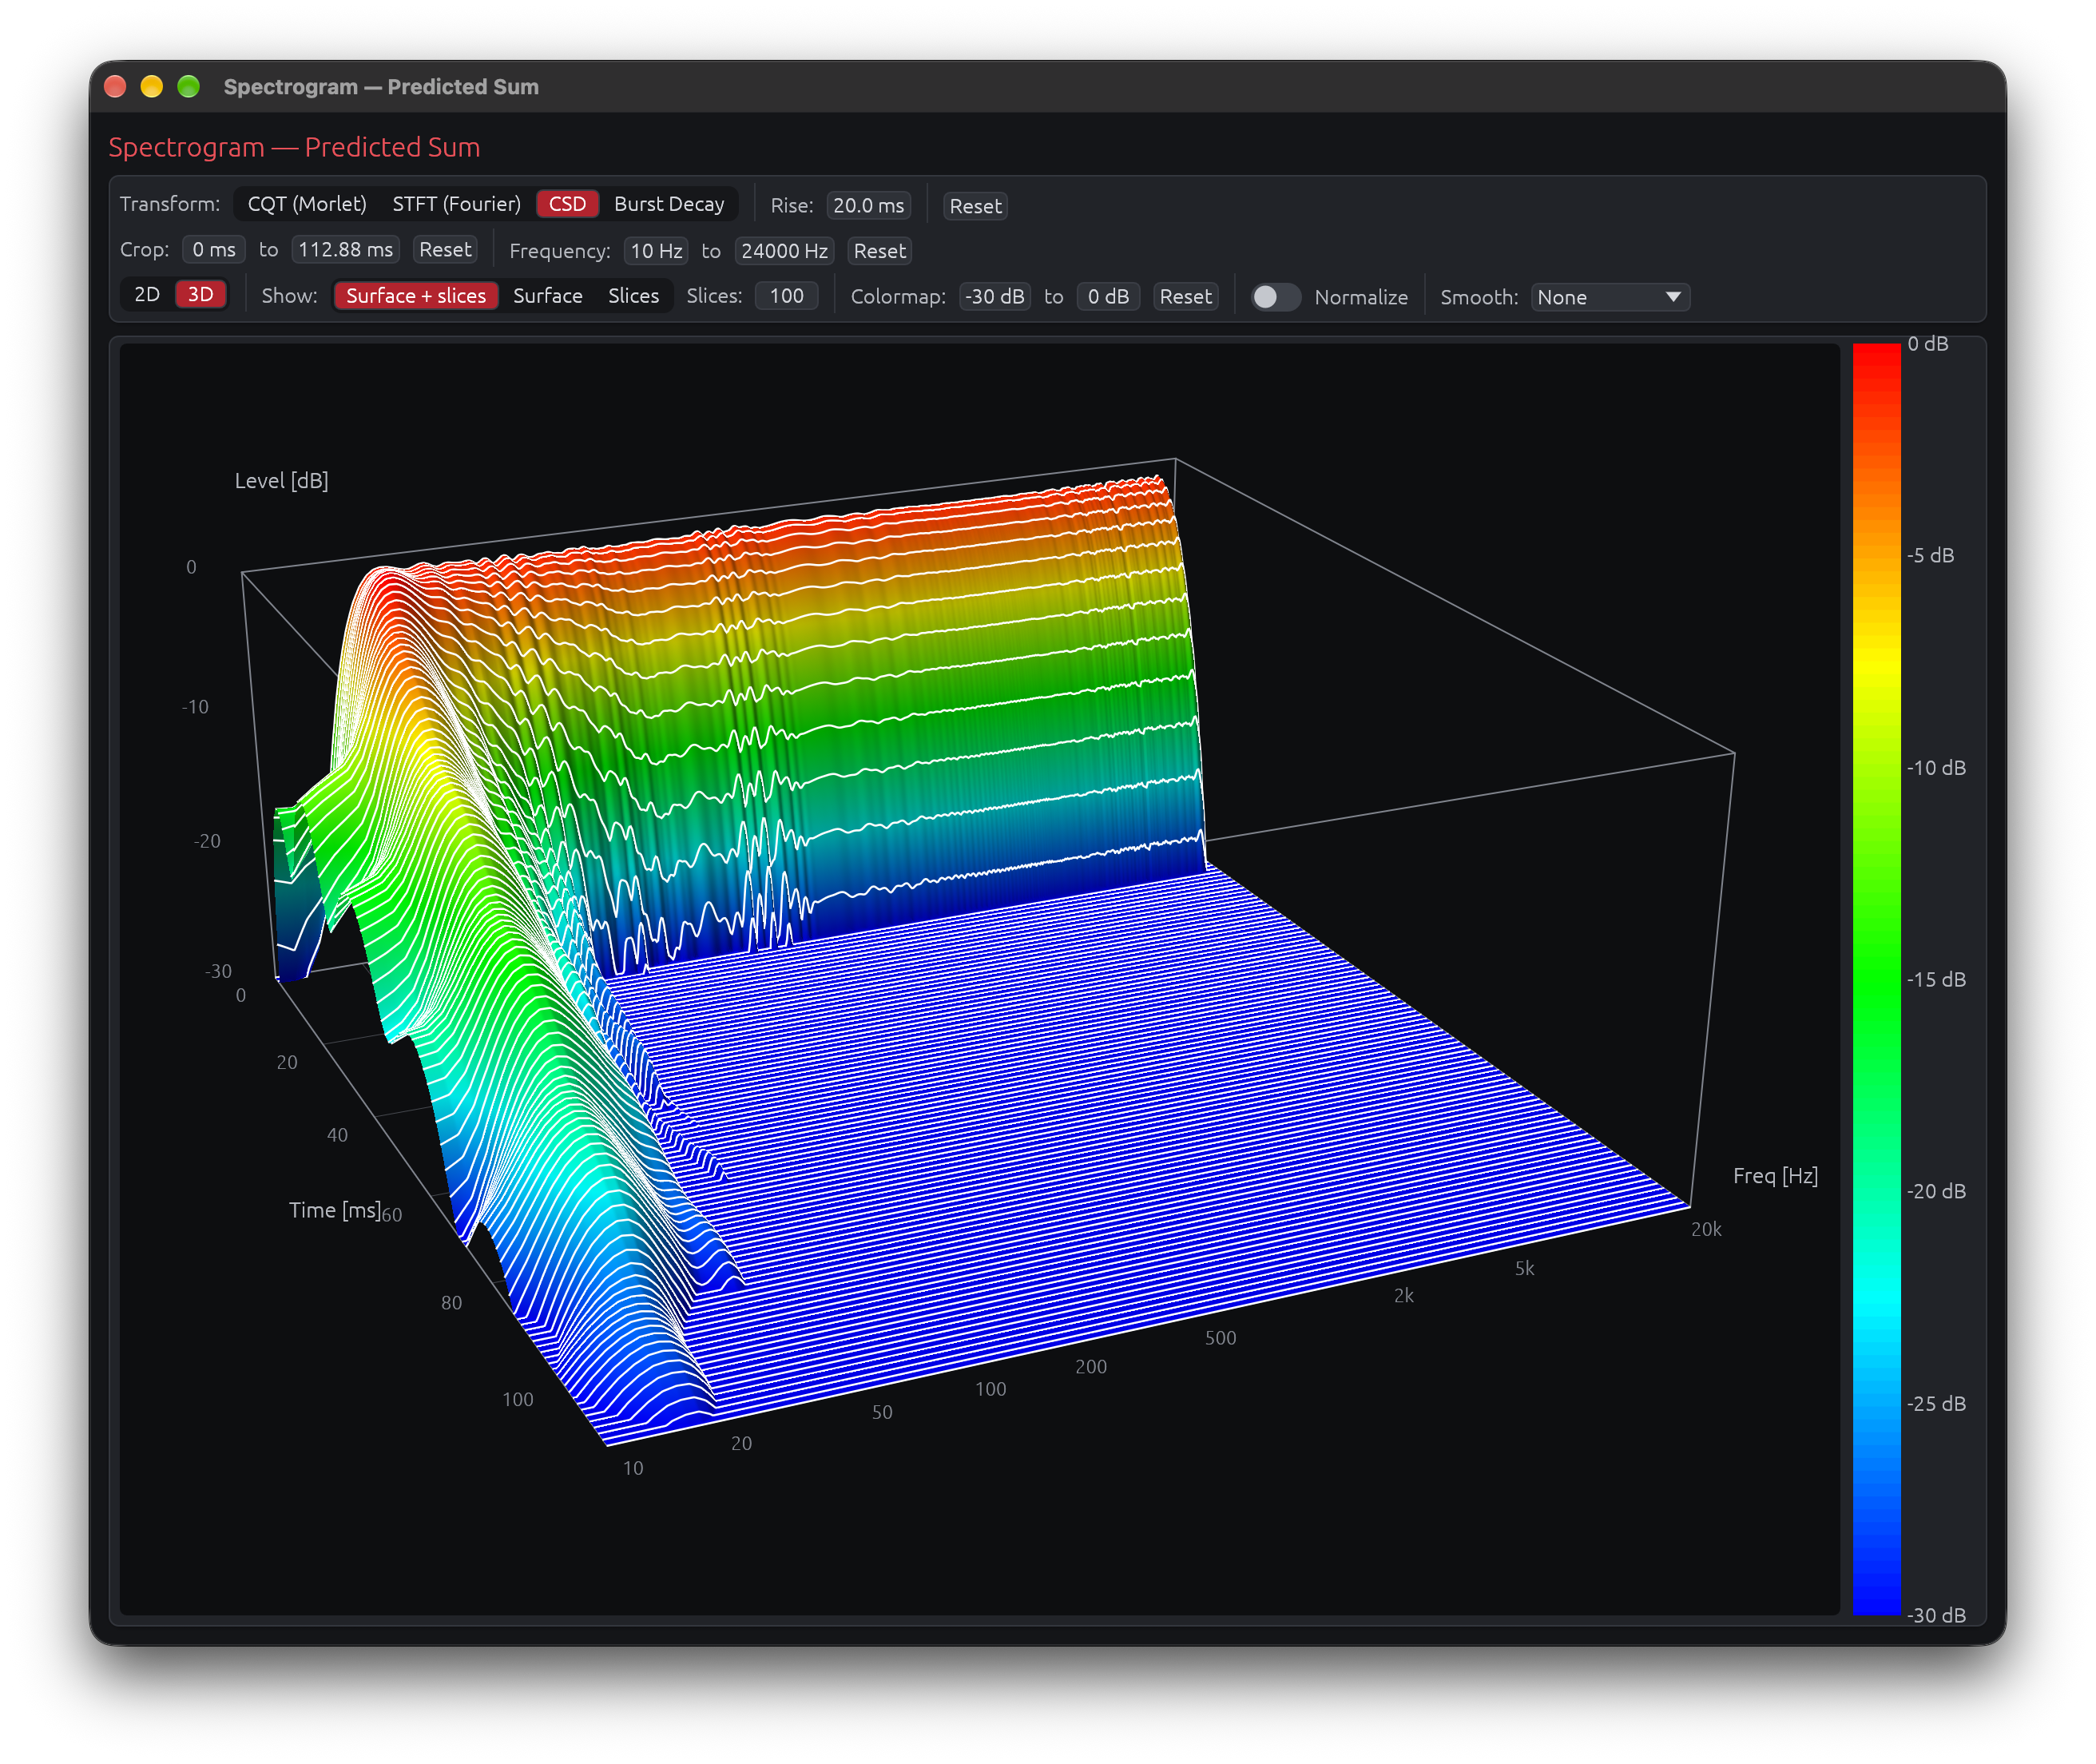2096x1764 pixels.
Task: Click the 0 dB colorbar label
Action: coord(1927,344)
